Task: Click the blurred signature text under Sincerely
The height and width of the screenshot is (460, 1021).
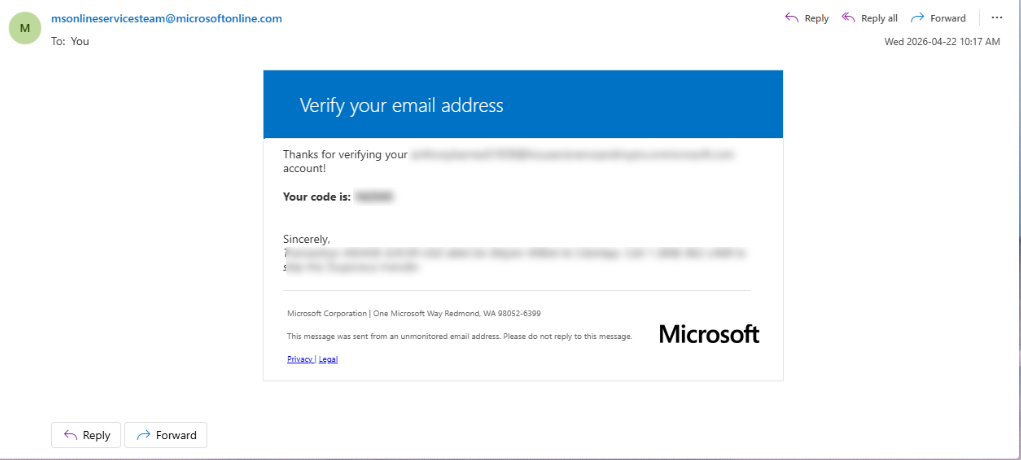Action: point(516,259)
